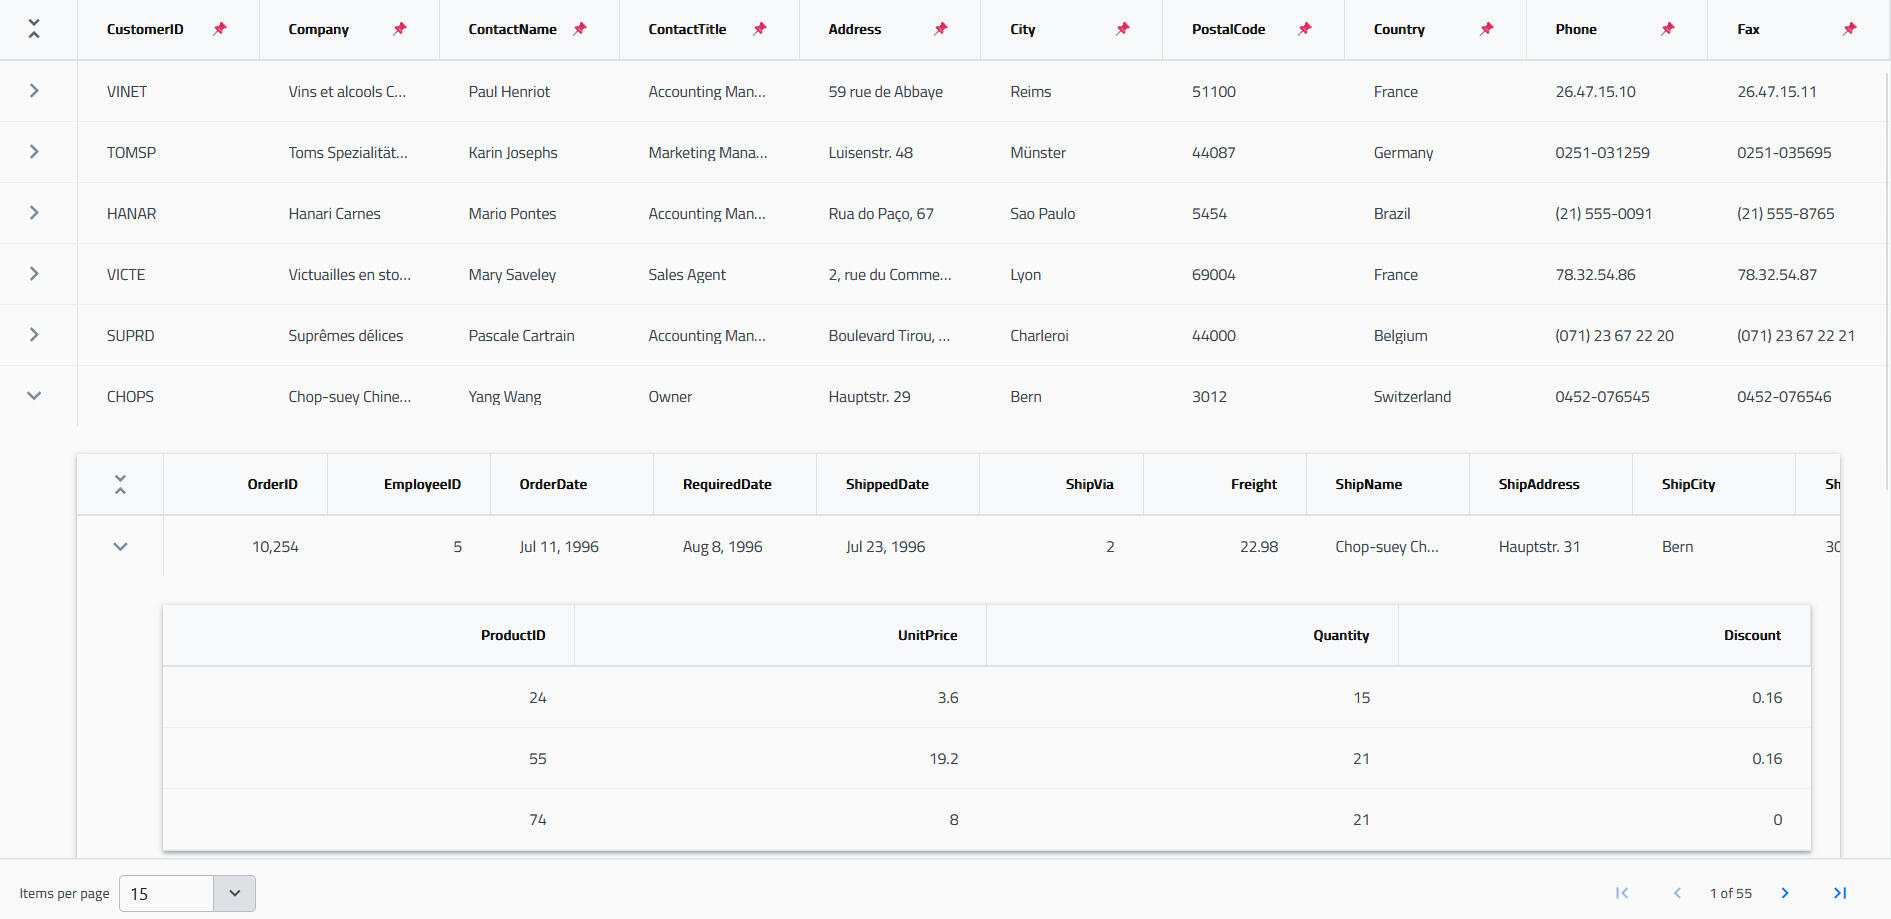Collapse all rows in the orders grid
Viewport: 1891px width, 919px height.
120,484
